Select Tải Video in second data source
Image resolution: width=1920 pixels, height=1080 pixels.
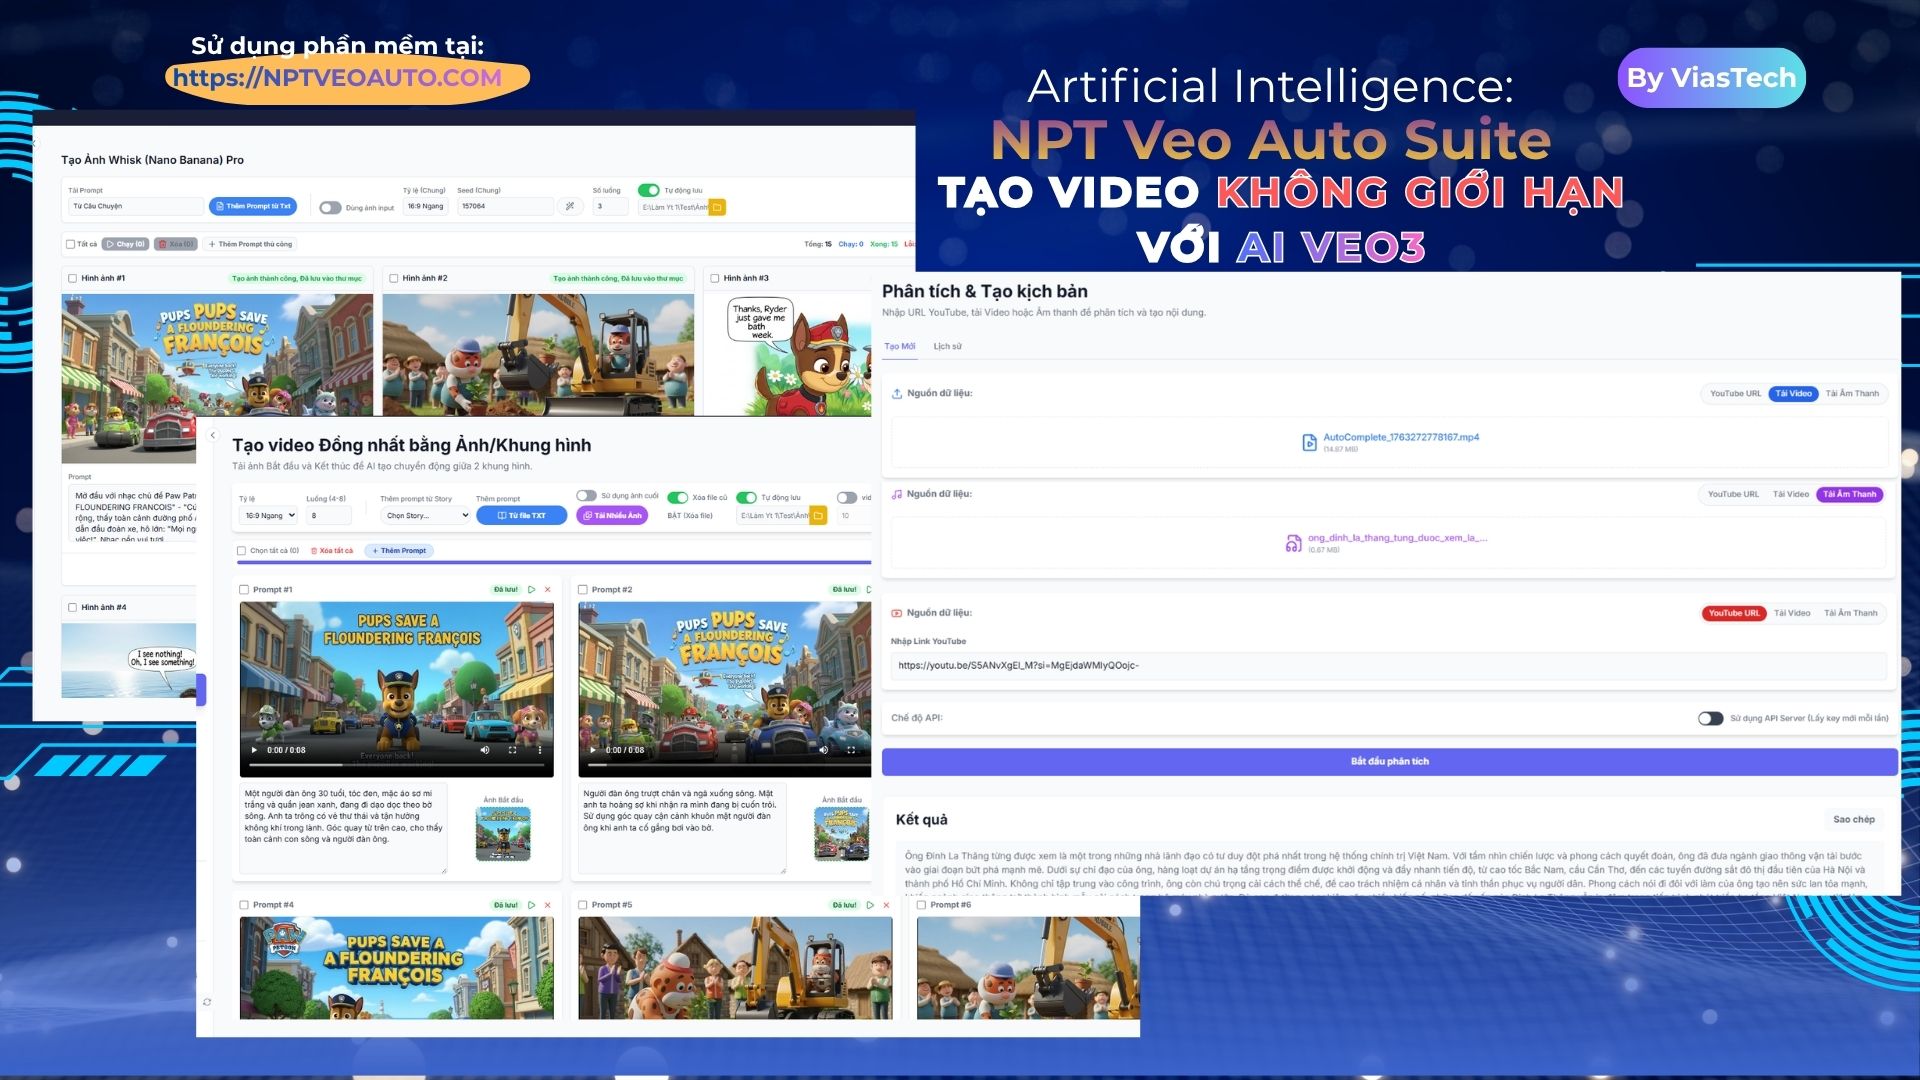coord(1791,495)
